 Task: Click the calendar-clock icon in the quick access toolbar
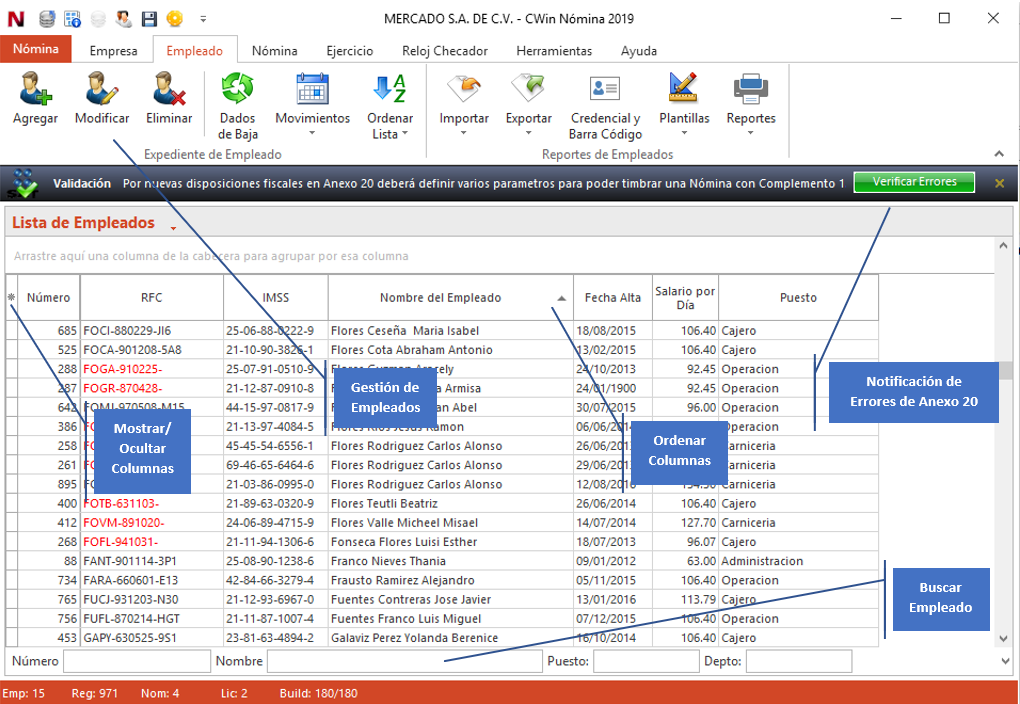(x=72, y=19)
